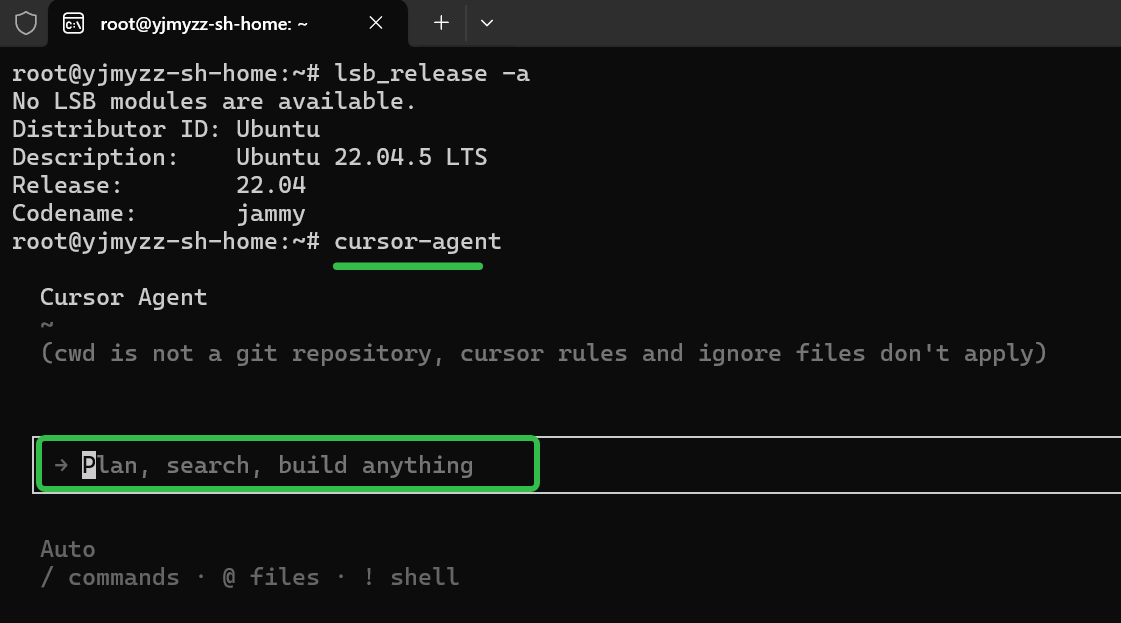The image size is (1121, 623).
Task: Select the root@yjmyzz-sh-home tab title
Action: [204, 24]
